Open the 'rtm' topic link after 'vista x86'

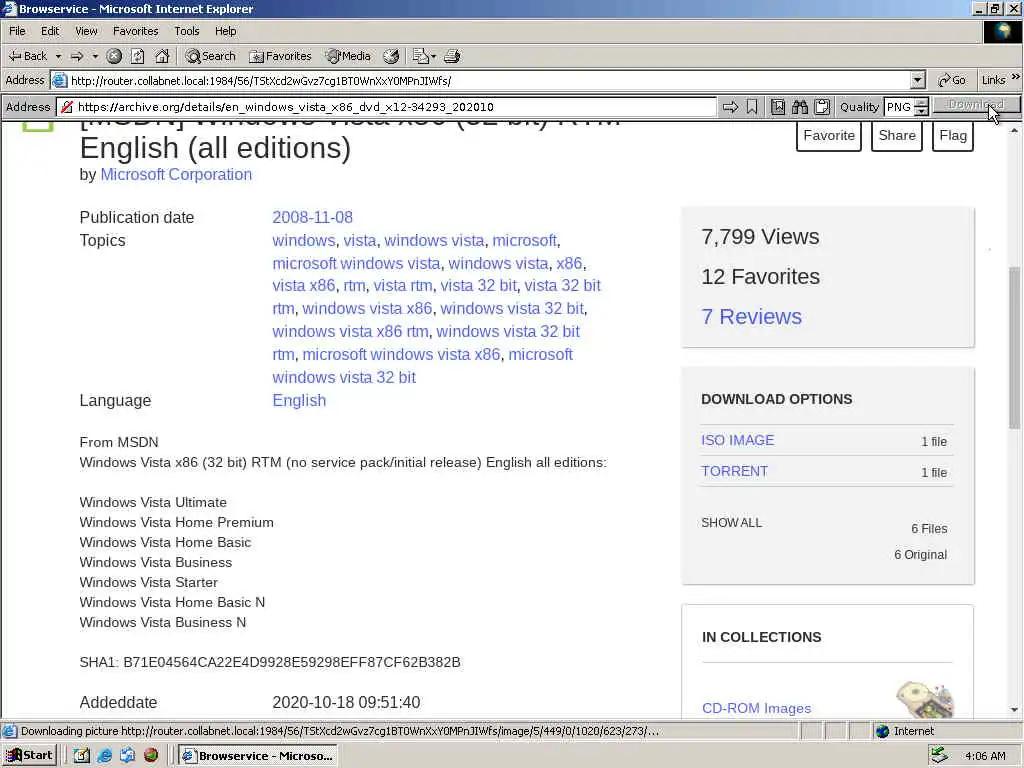click(354, 285)
